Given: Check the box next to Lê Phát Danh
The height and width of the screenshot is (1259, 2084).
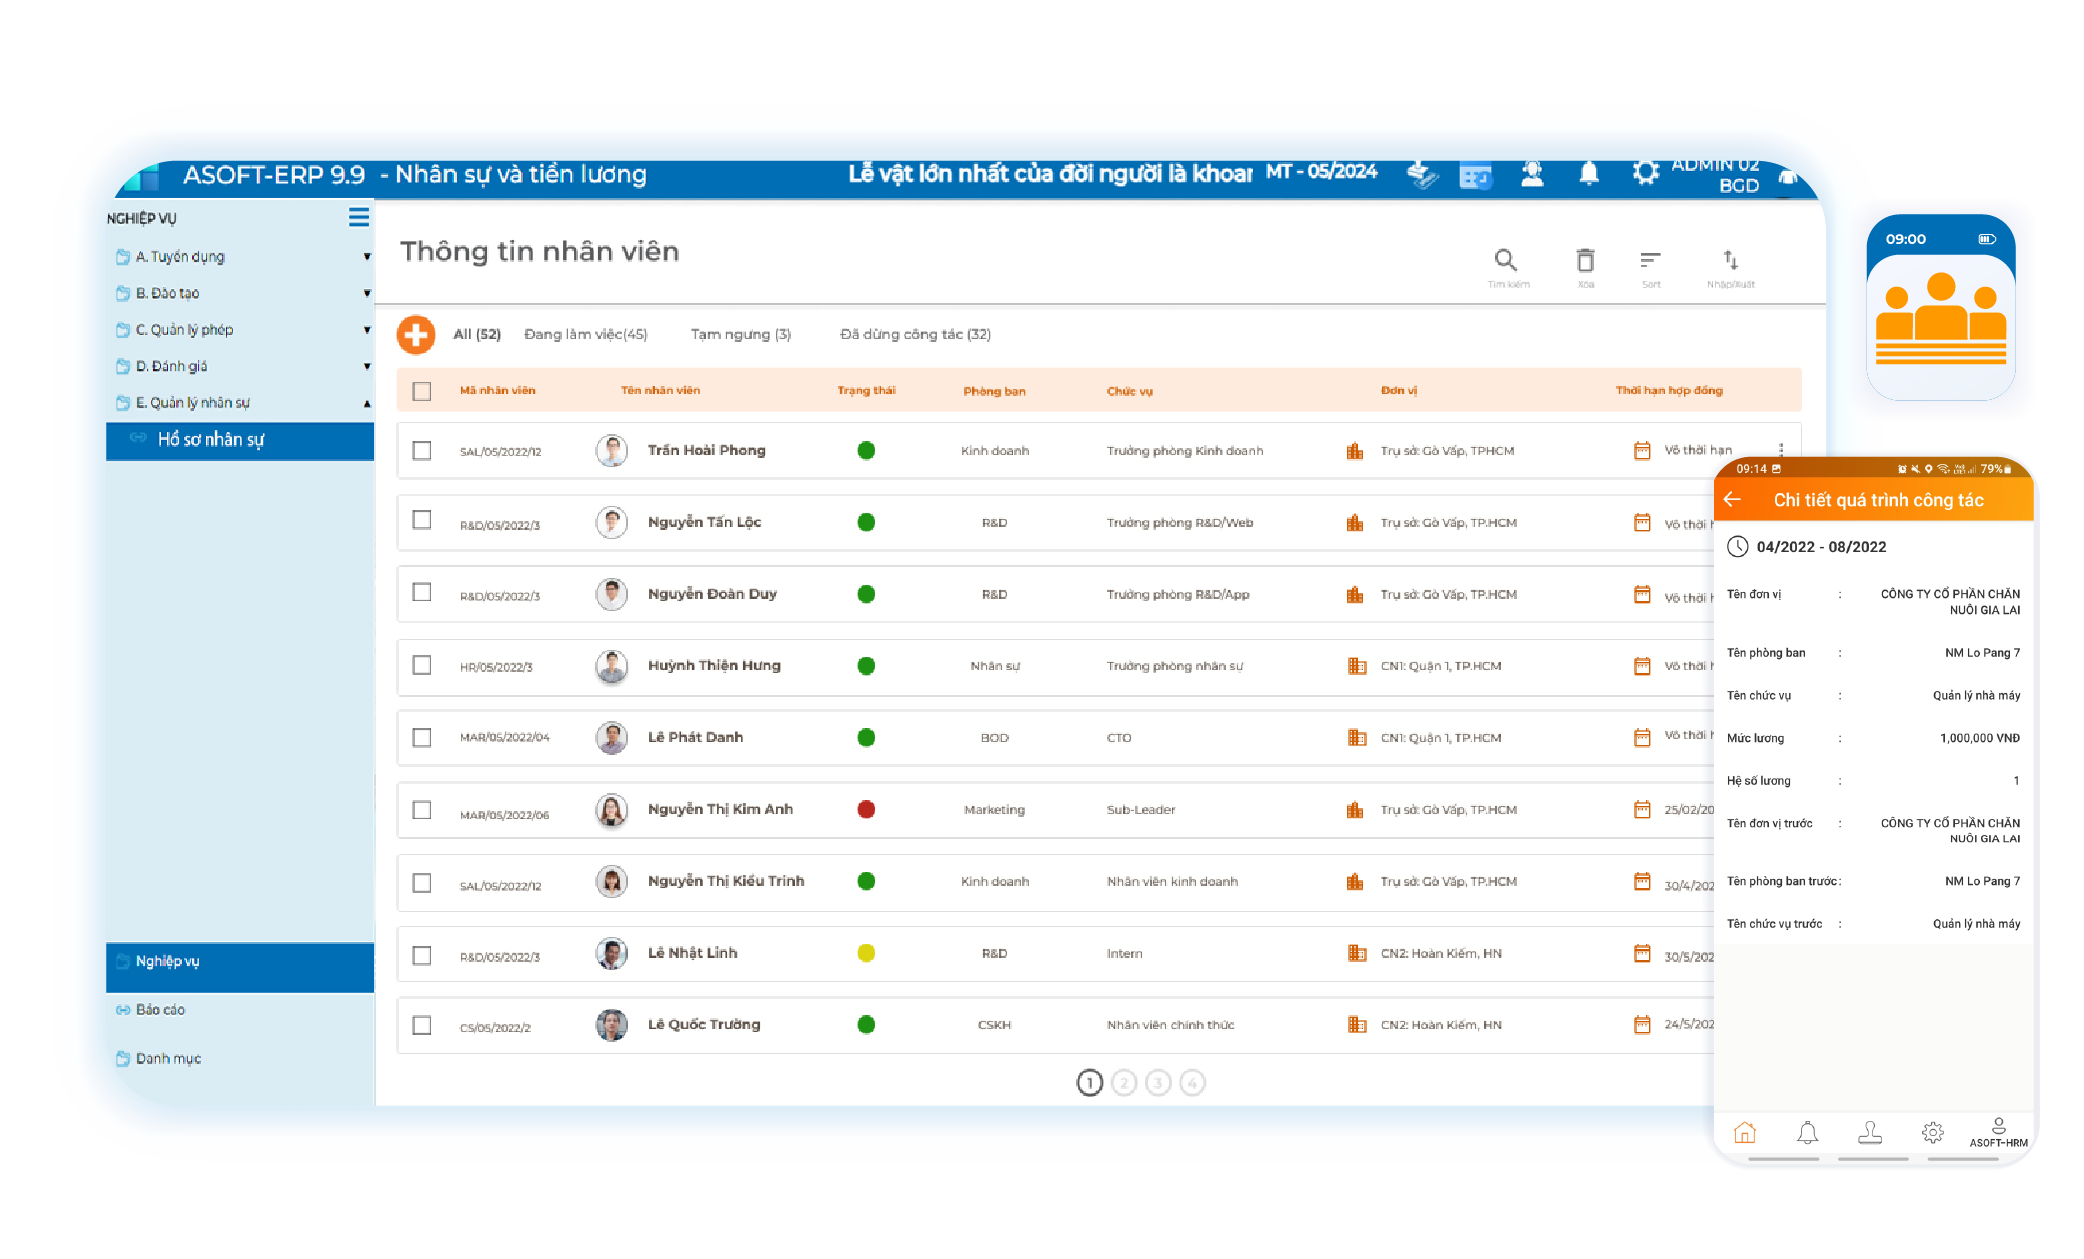Looking at the screenshot, I should [422, 738].
